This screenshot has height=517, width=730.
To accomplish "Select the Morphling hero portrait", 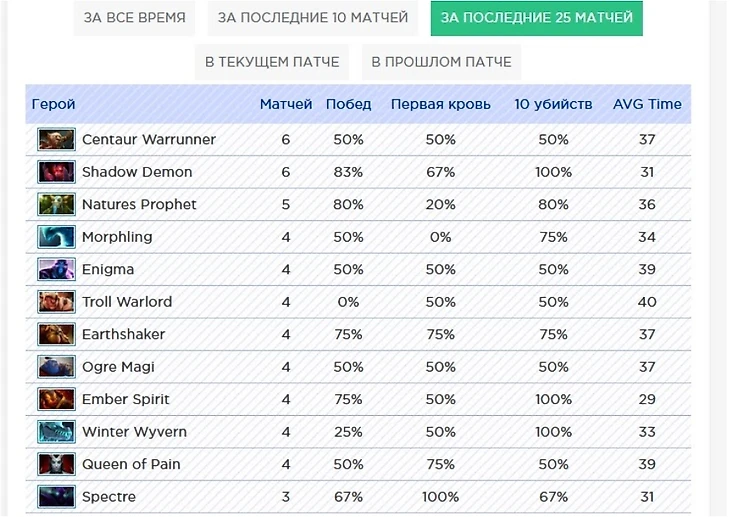I will (x=56, y=237).
